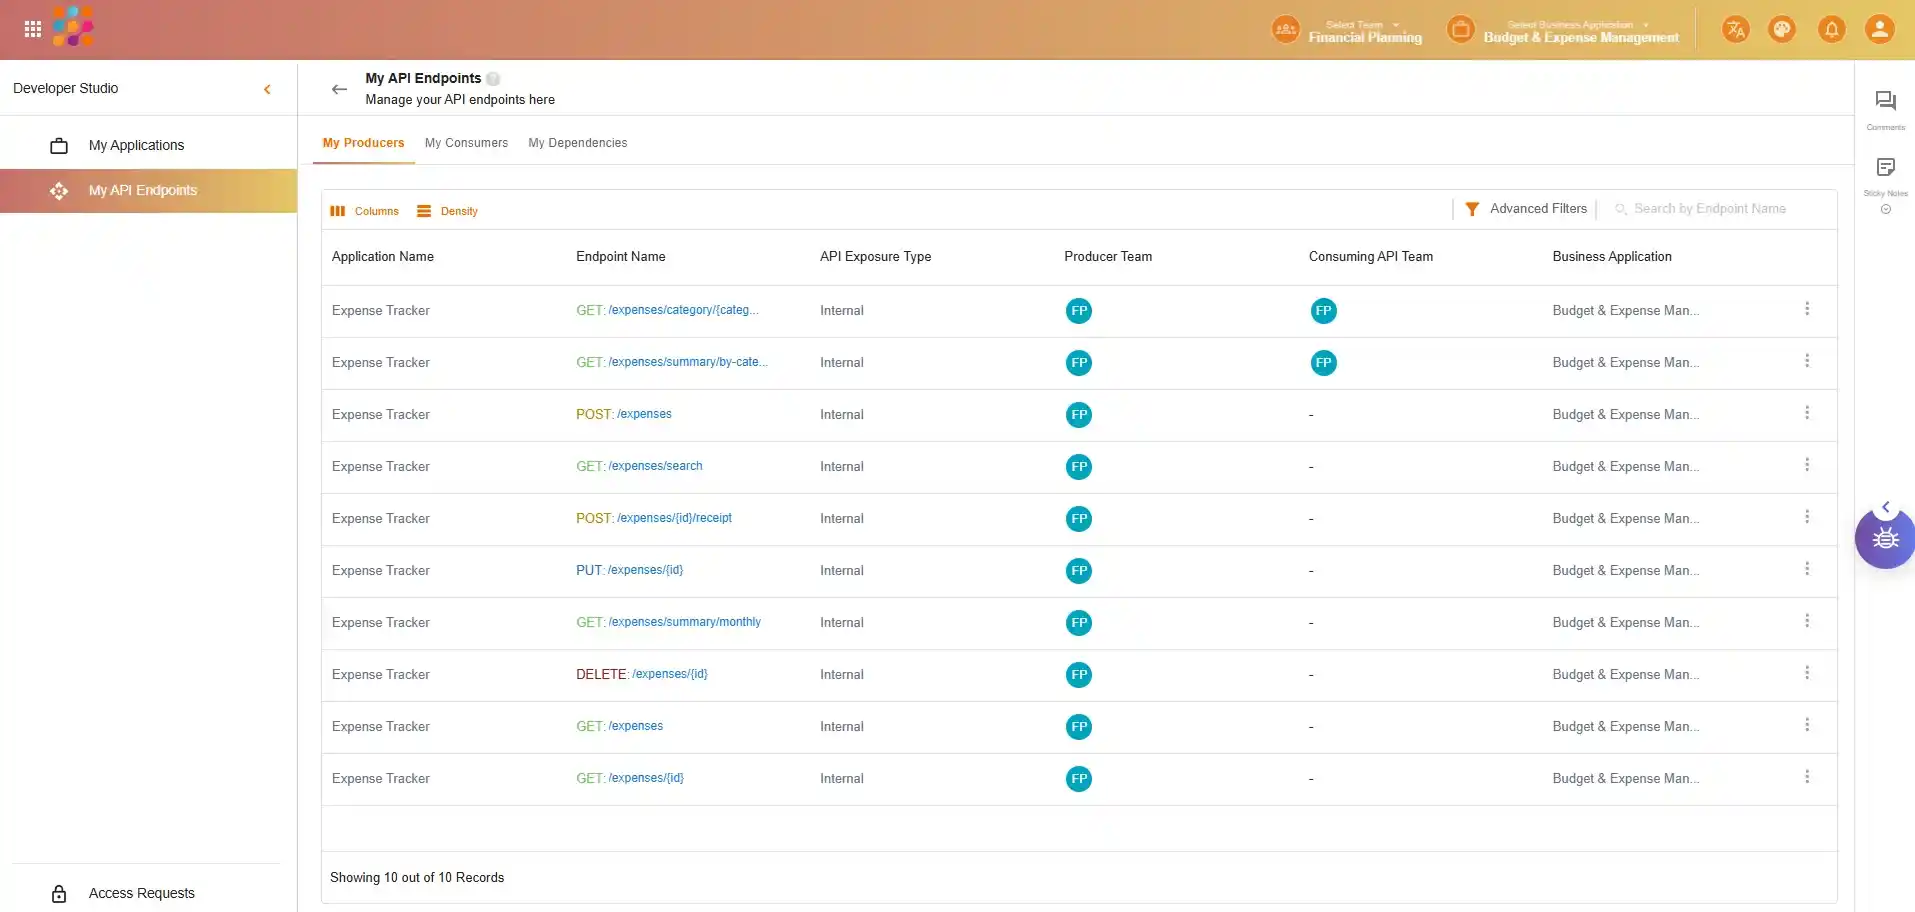Screen dimensions: 1915x912
Task: Click the language translate icon
Action: click(x=1735, y=29)
